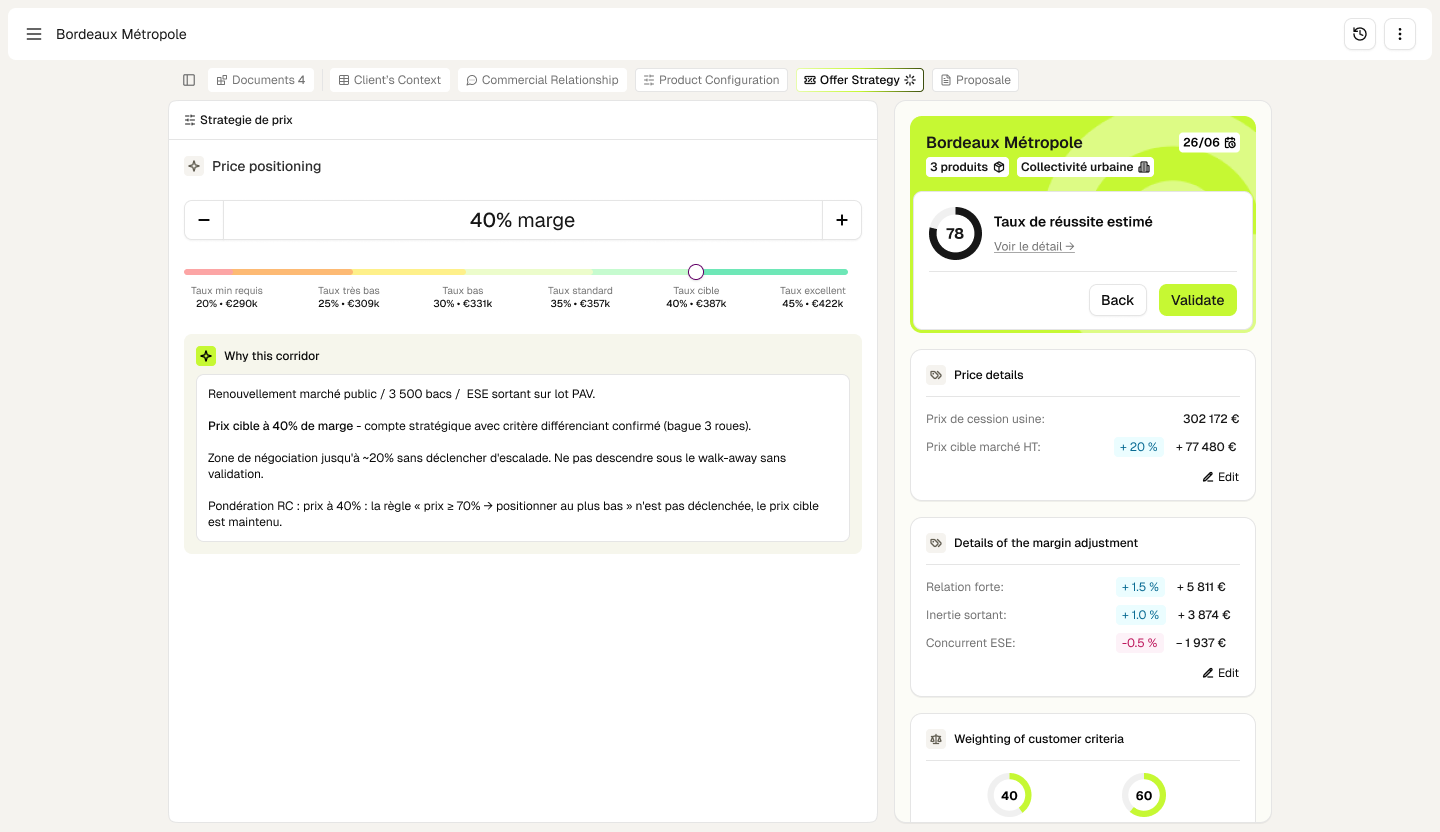Edit the Price details section
The image size is (1440, 832).
point(1221,477)
